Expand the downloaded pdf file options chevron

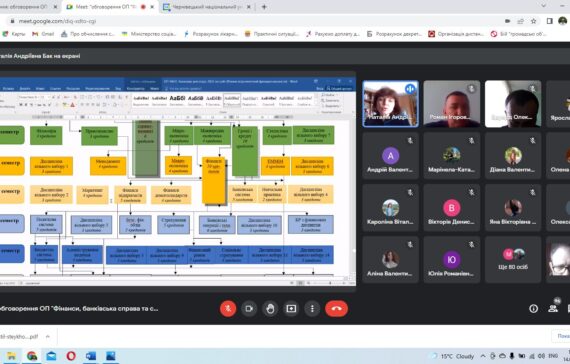click(48, 337)
